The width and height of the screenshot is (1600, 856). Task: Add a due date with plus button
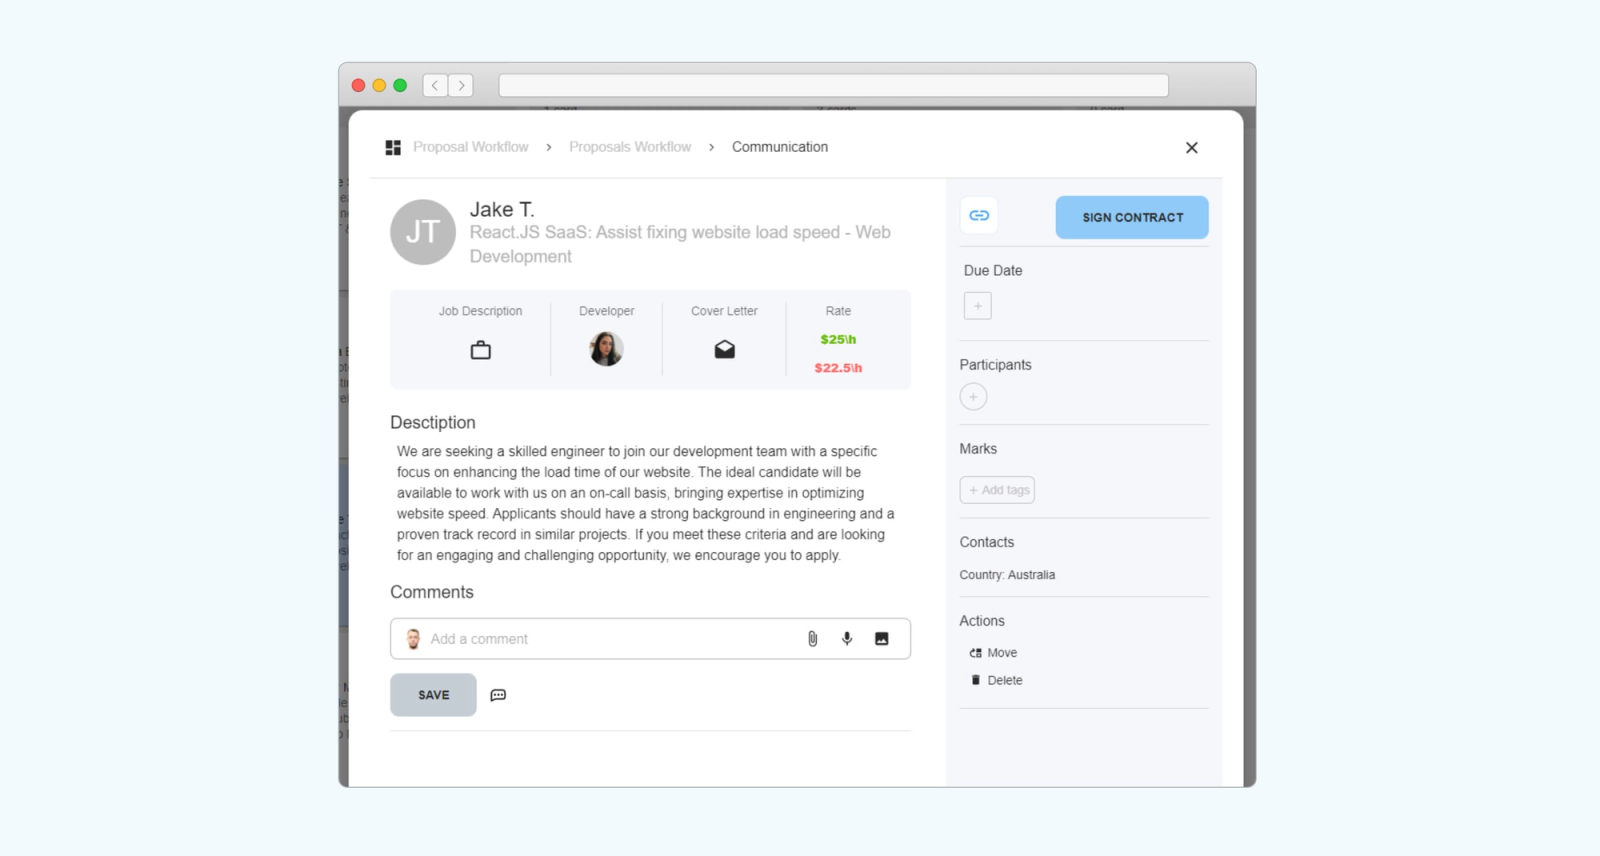point(978,306)
